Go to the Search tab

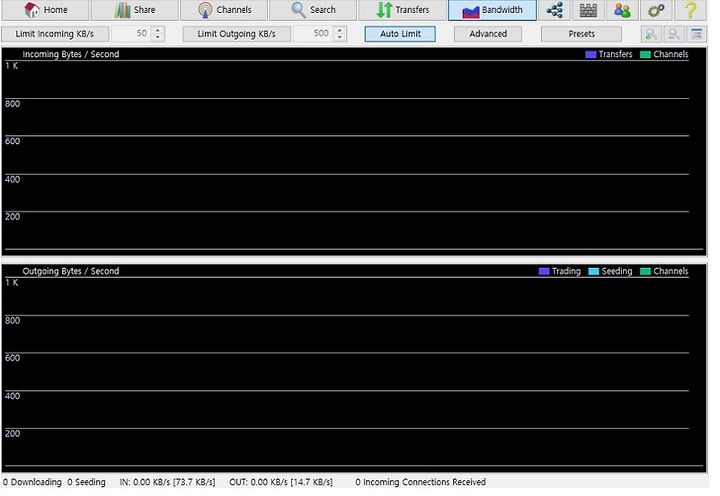point(313,10)
